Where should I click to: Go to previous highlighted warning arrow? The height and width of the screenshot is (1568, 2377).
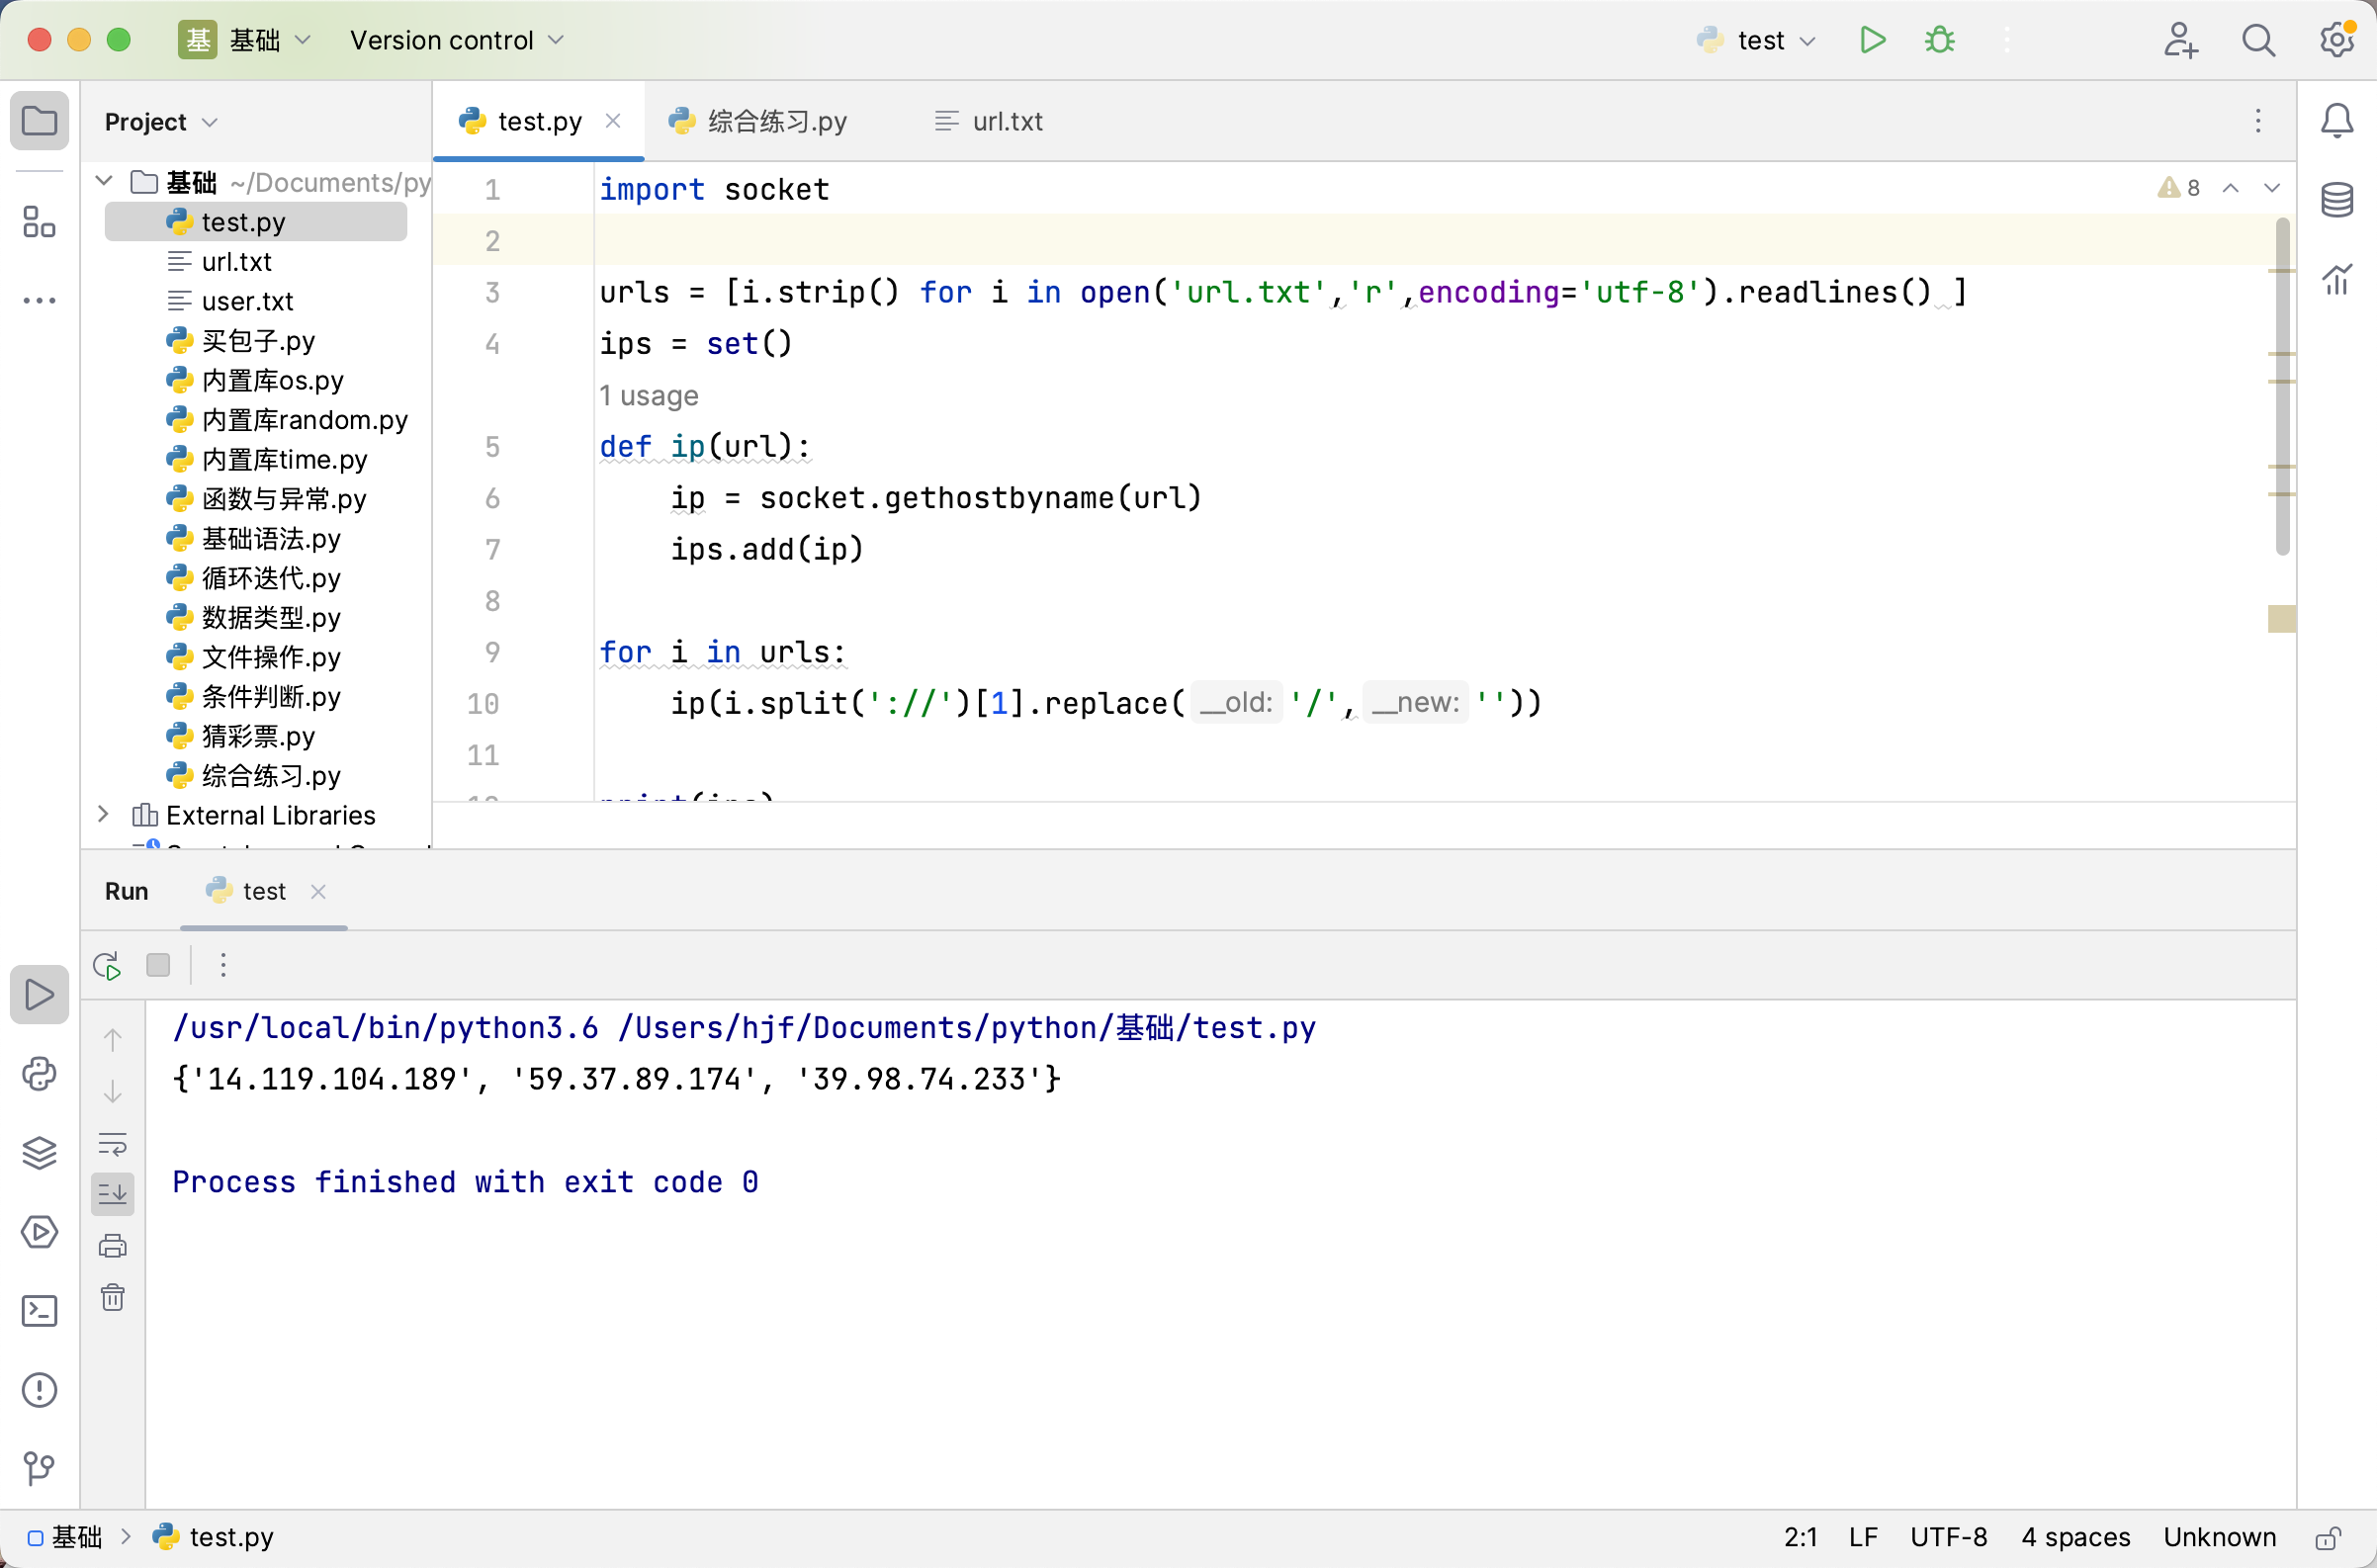point(2230,188)
